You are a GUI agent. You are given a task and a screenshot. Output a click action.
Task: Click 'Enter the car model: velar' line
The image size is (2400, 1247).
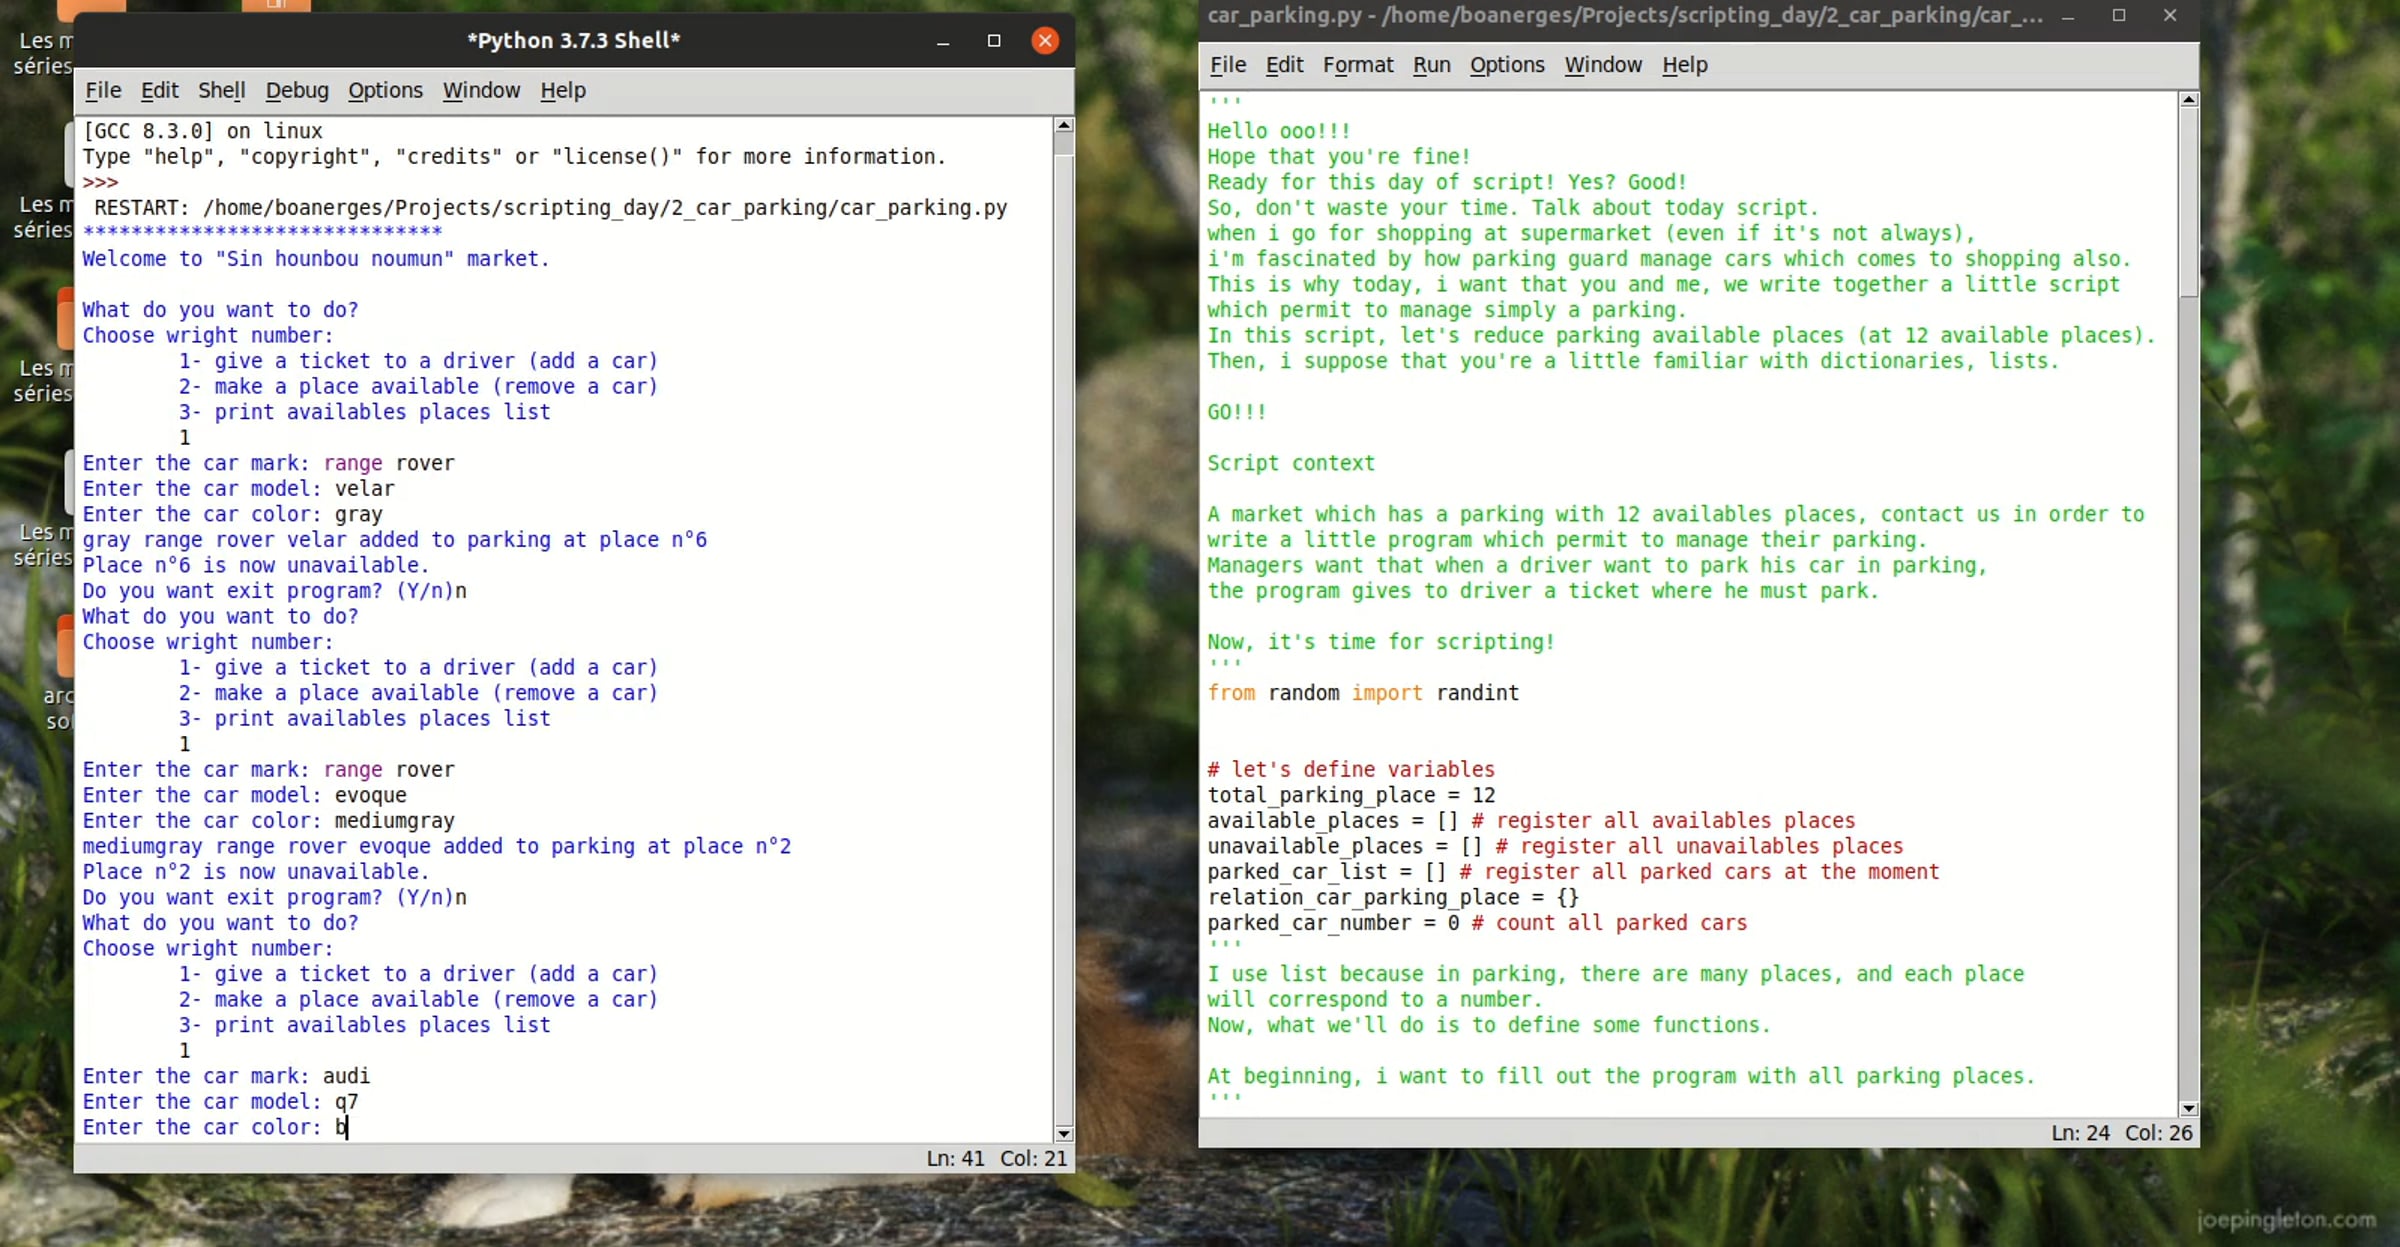238,489
